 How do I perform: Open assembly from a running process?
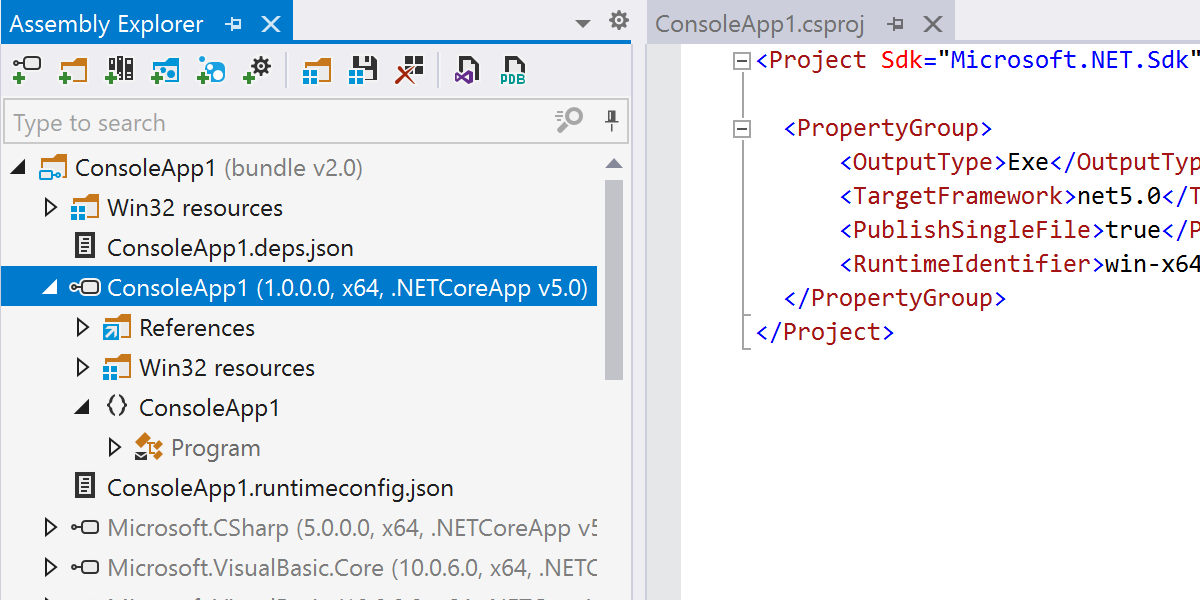tap(257, 70)
